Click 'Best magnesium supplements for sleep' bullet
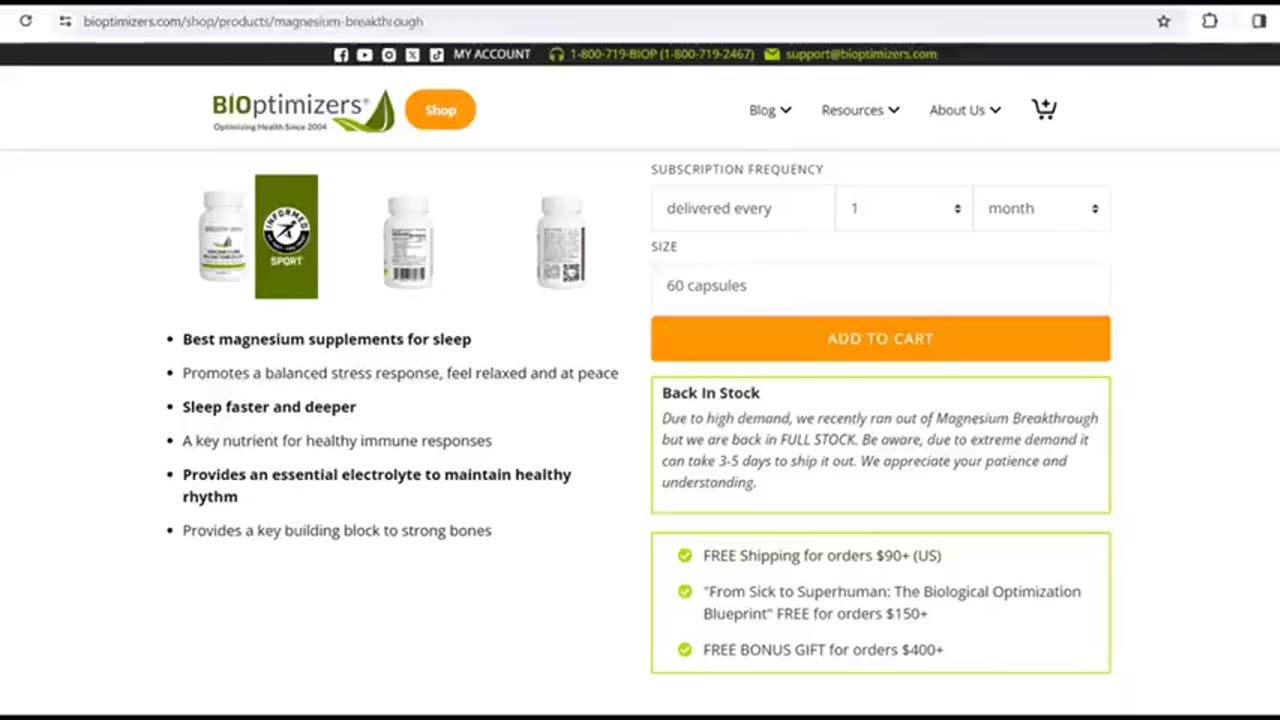Image resolution: width=1280 pixels, height=720 pixels. [327, 339]
